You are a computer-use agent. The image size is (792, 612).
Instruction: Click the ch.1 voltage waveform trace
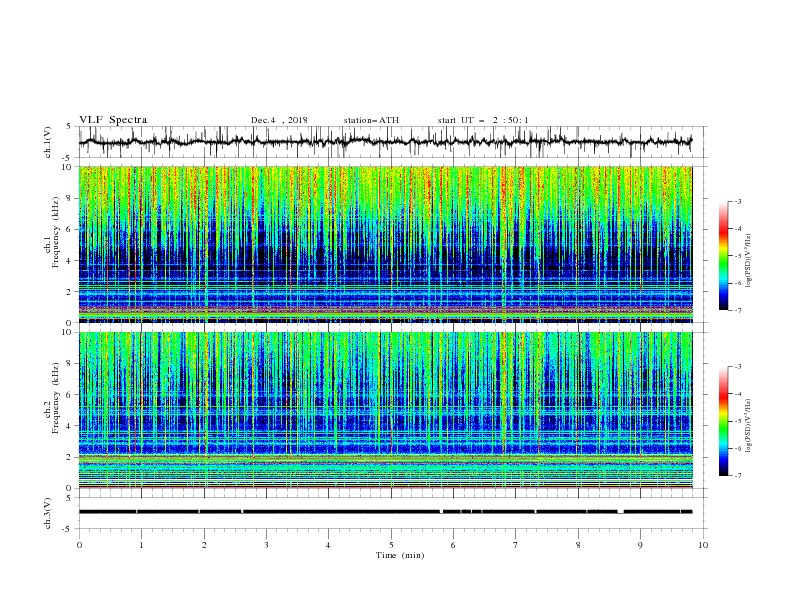[x=385, y=142]
